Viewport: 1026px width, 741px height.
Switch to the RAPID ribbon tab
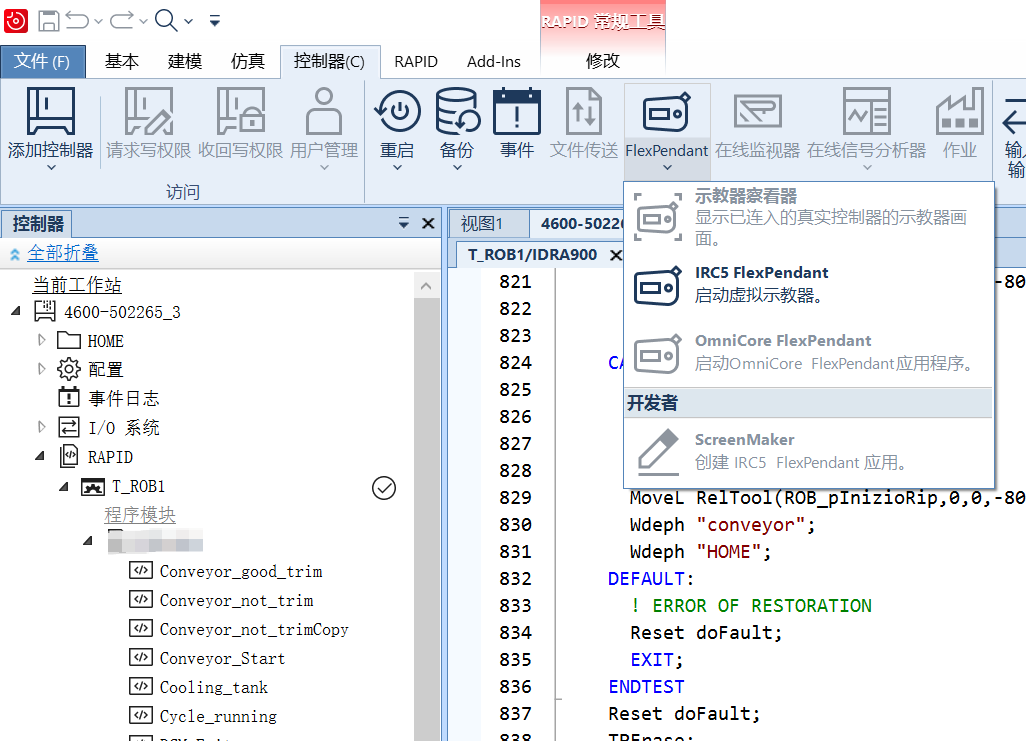click(416, 62)
